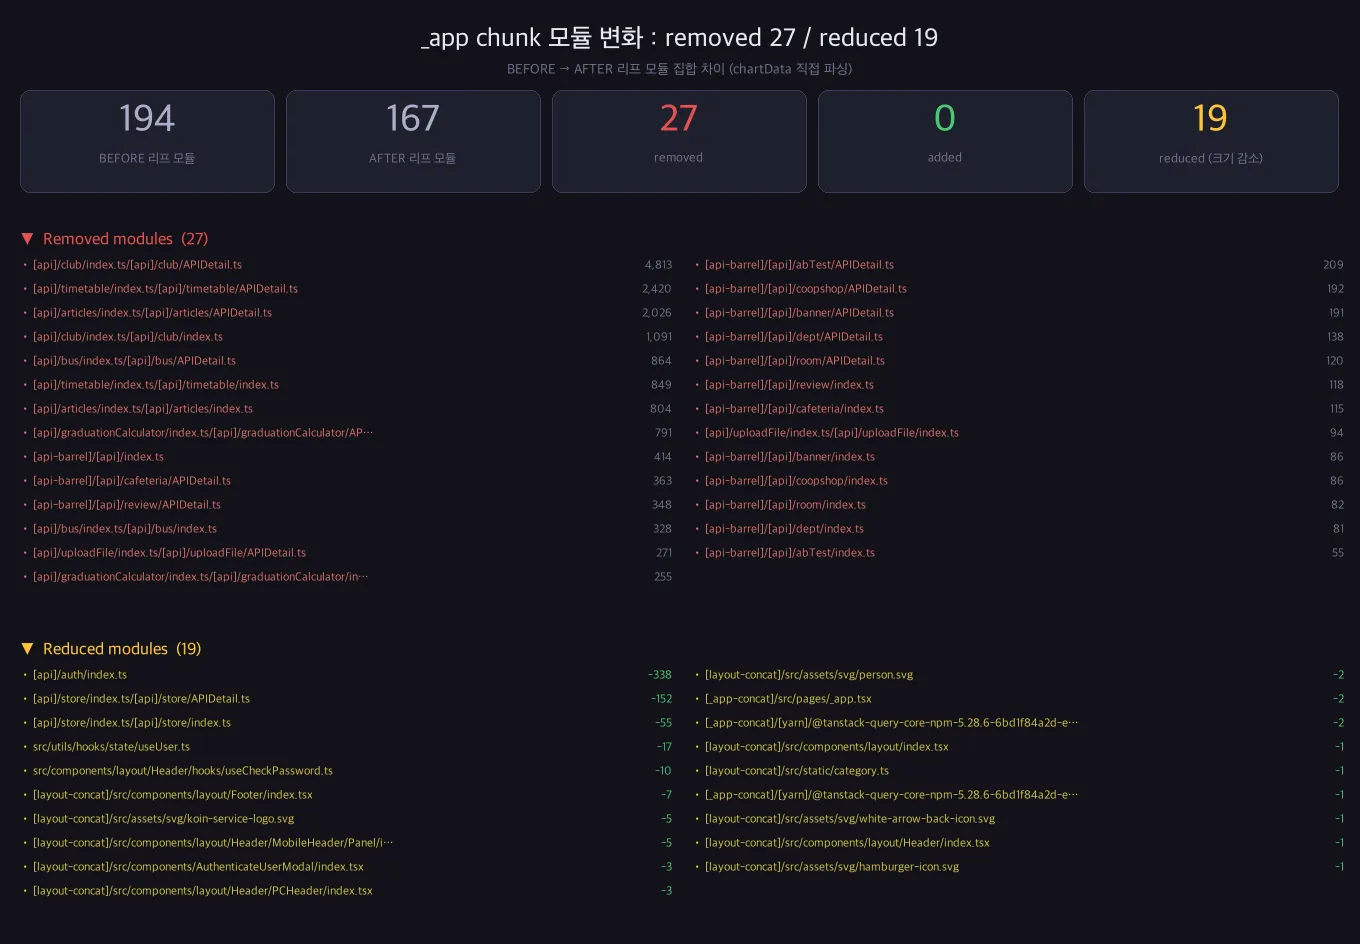The image size is (1360, 944).
Task: Click the 194 BEFORE leaf modules card
Action: (x=147, y=141)
